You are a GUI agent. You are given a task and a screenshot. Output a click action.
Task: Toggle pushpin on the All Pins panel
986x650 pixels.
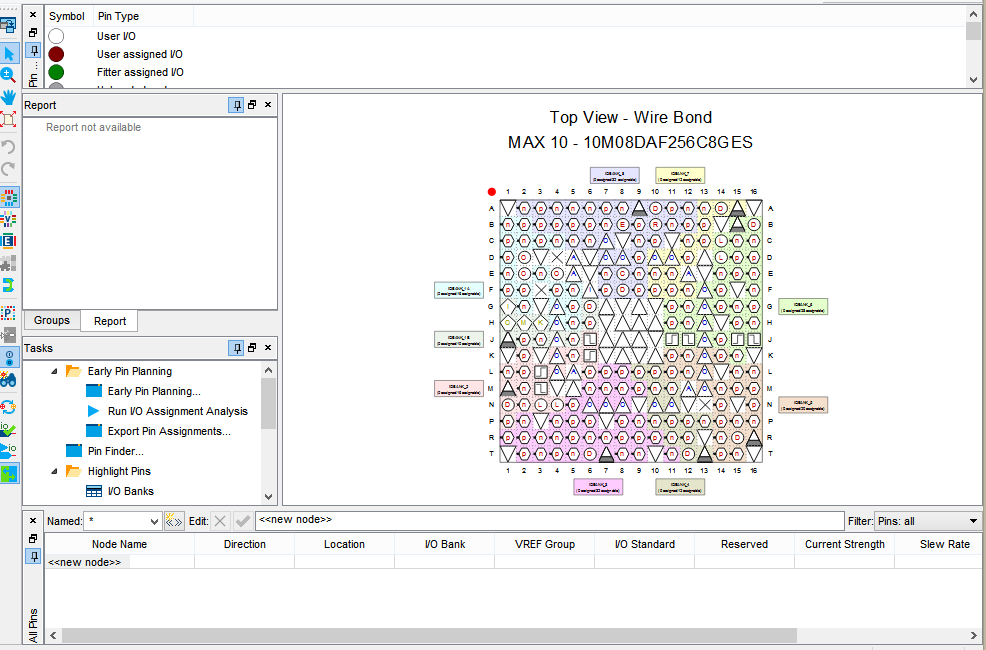pos(33,556)
